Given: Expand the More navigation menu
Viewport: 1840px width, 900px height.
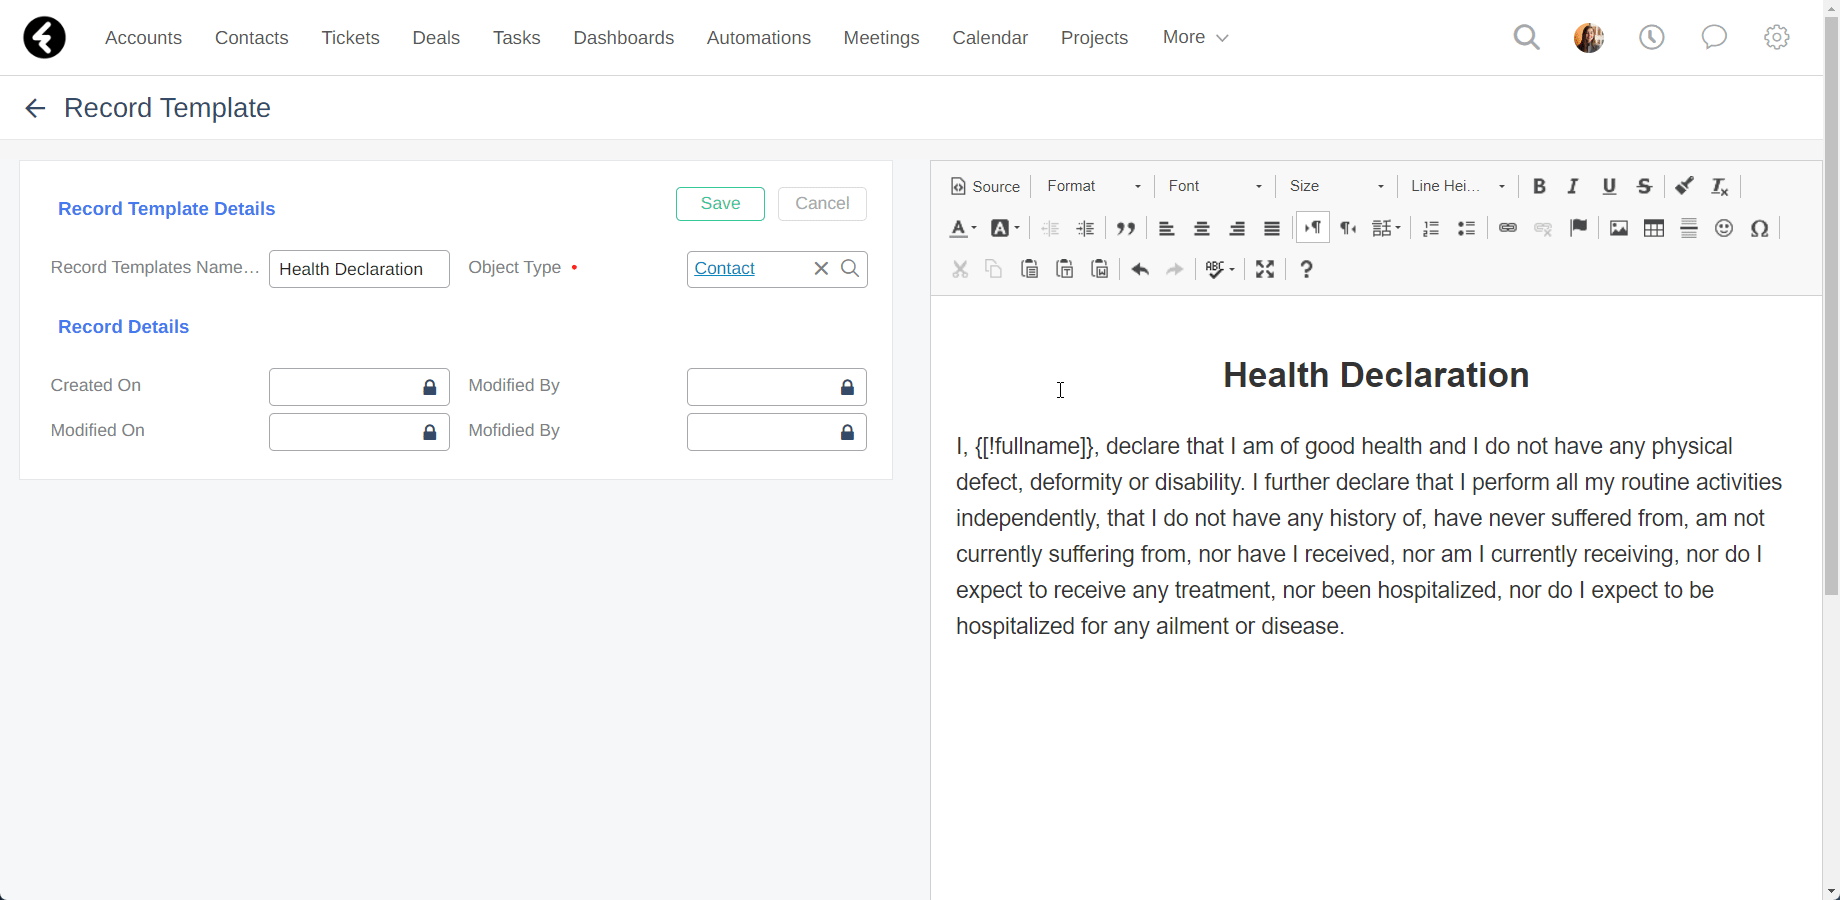Looking at the screenshot, I should pos(1195,37).
